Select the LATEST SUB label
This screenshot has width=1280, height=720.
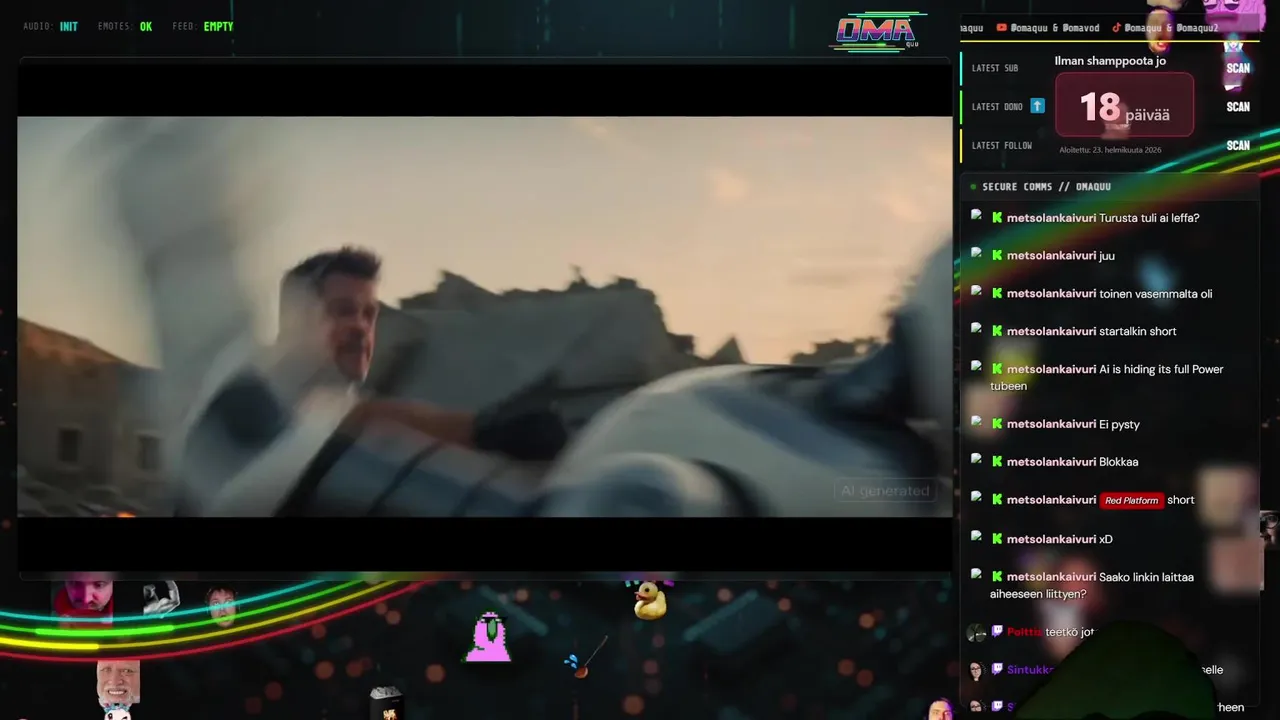[995, 68]
